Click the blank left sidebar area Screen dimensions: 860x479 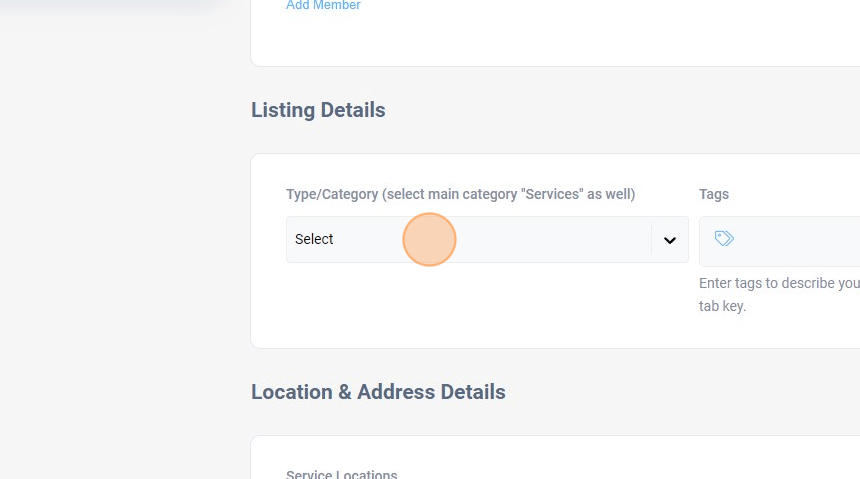[x=110, y=250]
